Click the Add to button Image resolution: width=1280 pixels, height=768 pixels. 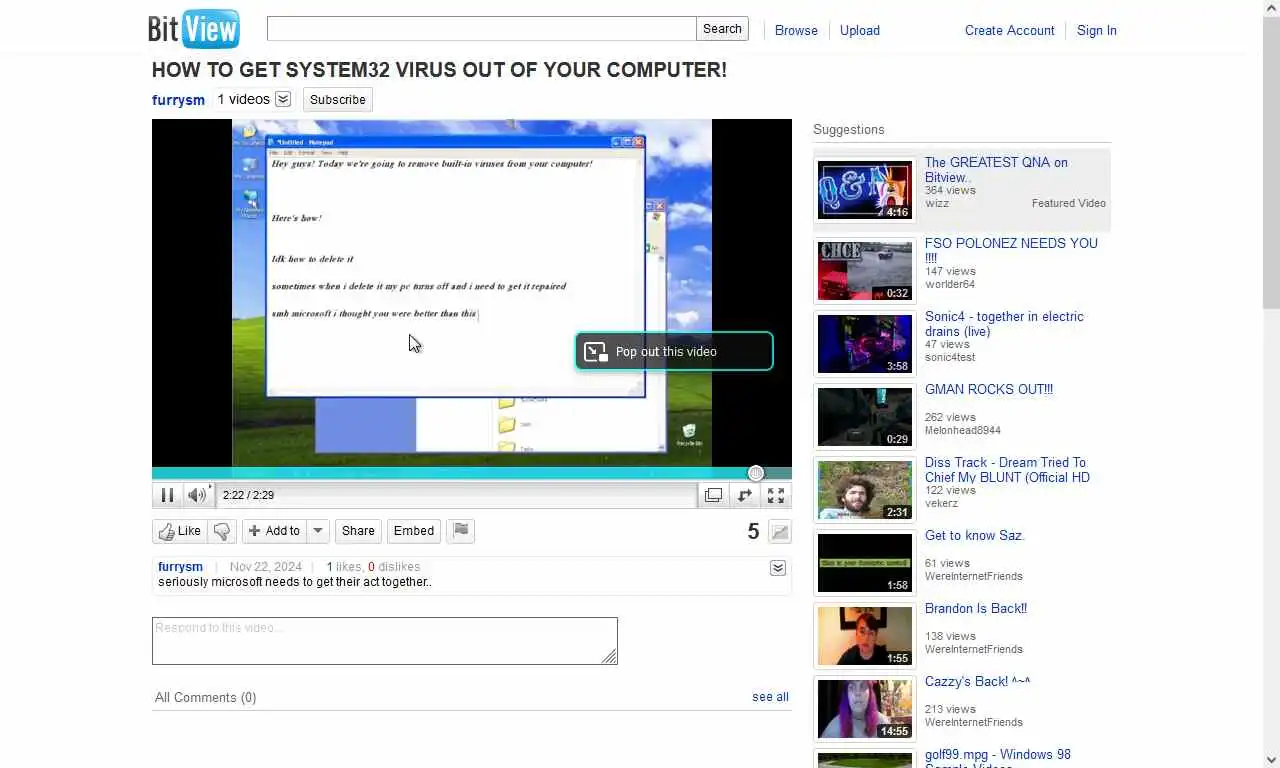point(274,531)
